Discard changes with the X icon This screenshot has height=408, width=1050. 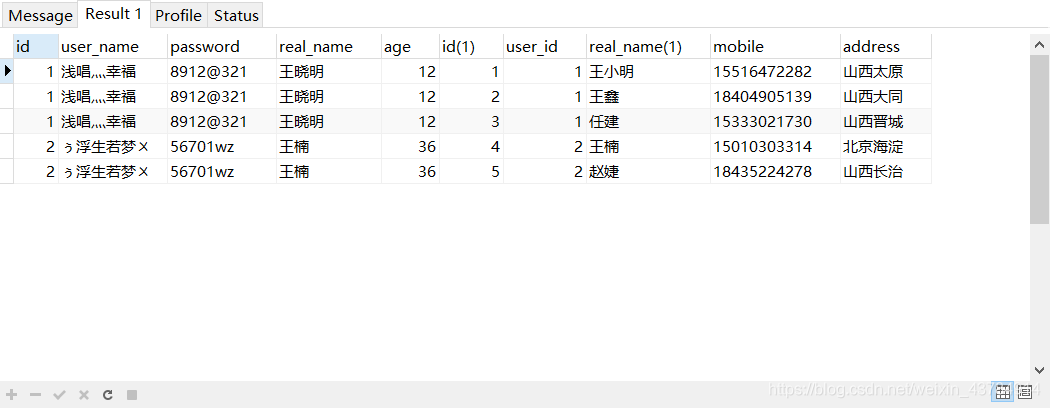[84, 395]
